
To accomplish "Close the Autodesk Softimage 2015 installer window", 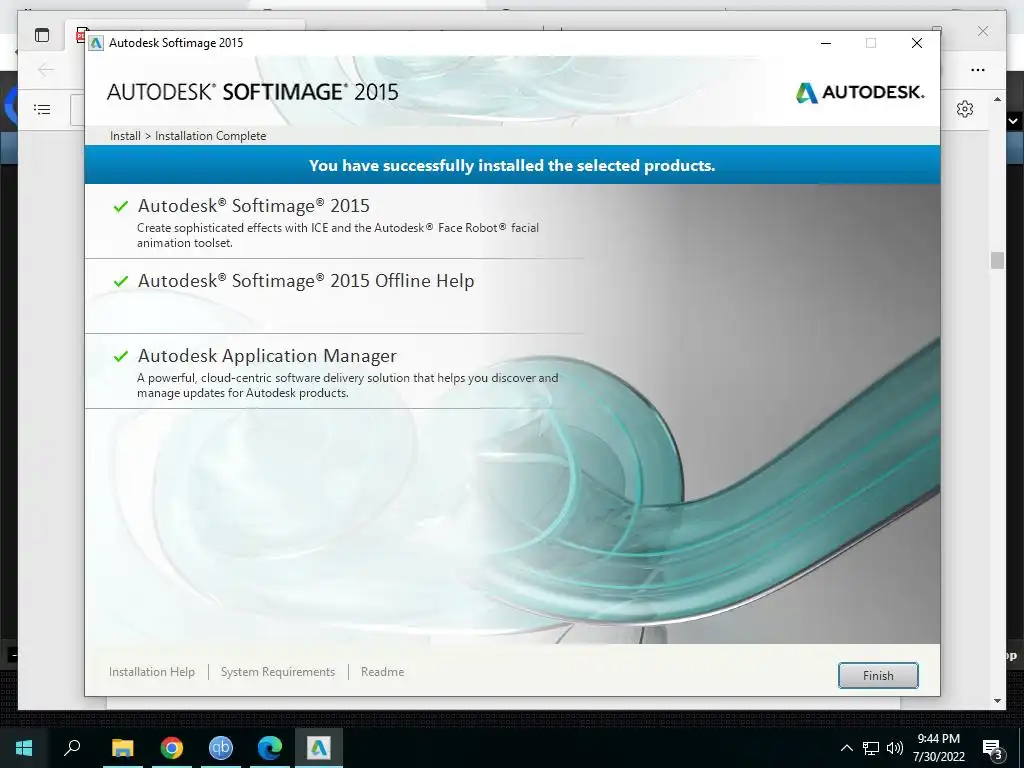I will (x=917, y=43).
